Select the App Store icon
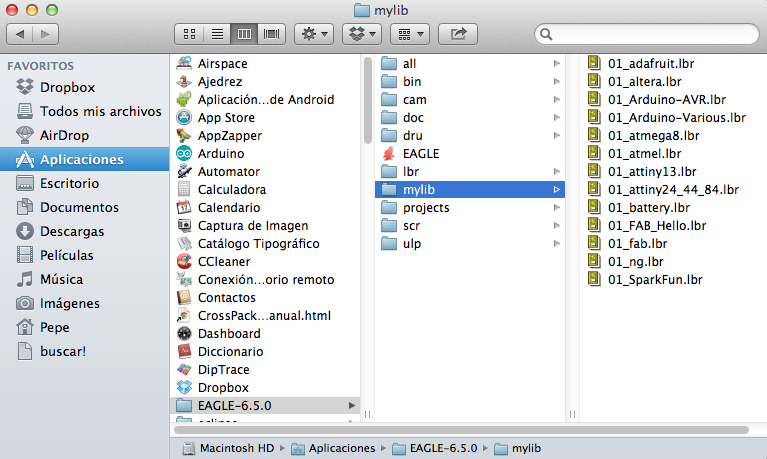Image resolution: width=767 pixels, height=459 pixels. [x=184, y=117]
